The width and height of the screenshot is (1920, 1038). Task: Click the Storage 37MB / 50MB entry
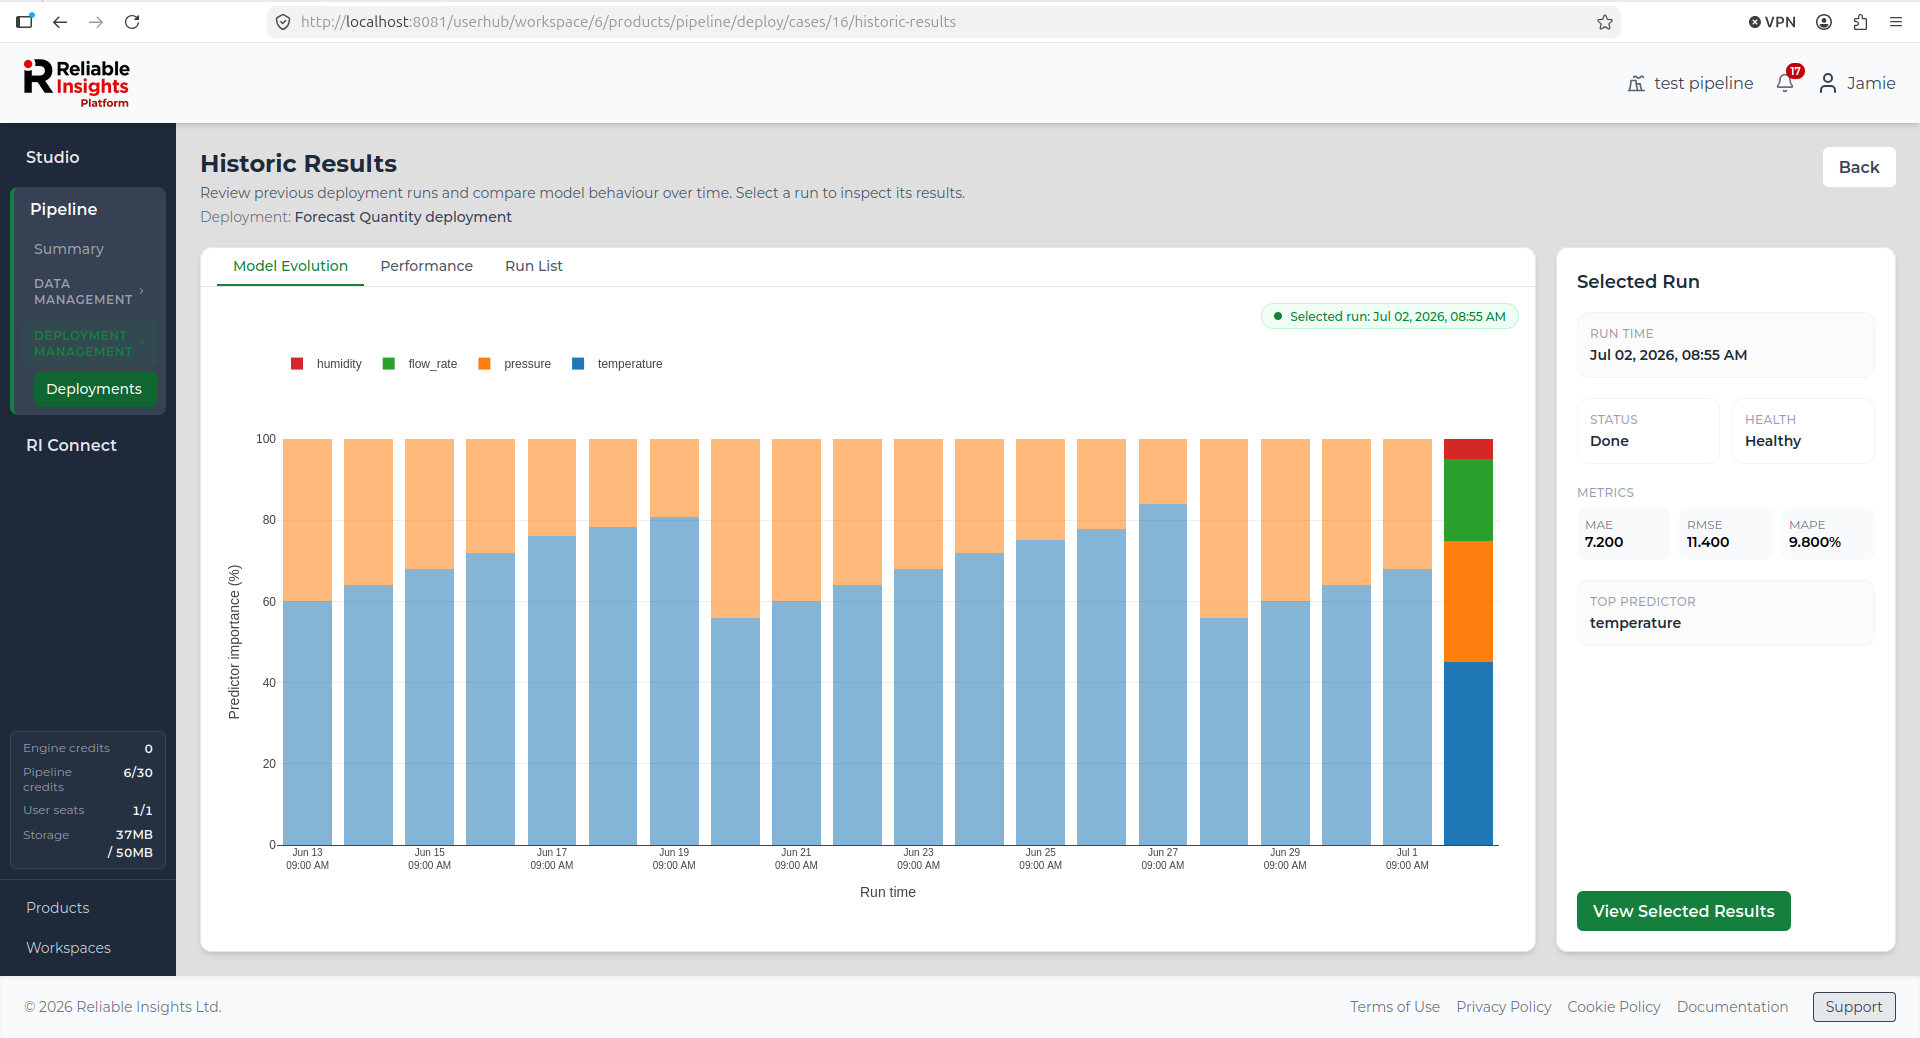tap(88, 843)
